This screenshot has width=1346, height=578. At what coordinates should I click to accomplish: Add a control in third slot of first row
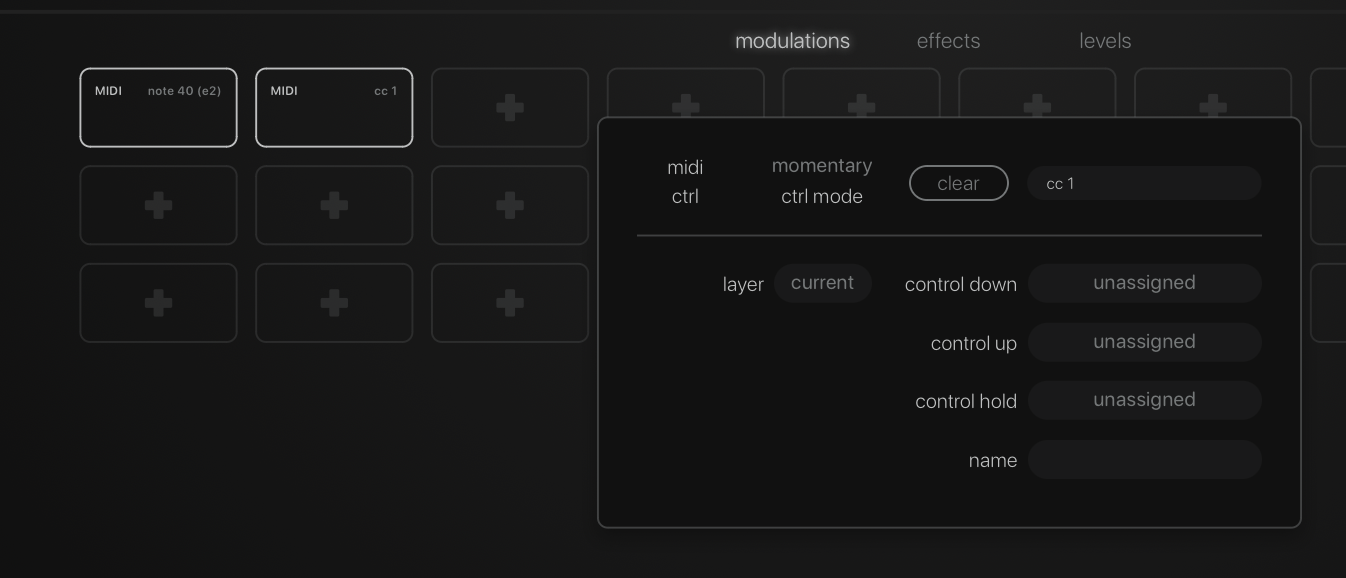pos(510,108)
